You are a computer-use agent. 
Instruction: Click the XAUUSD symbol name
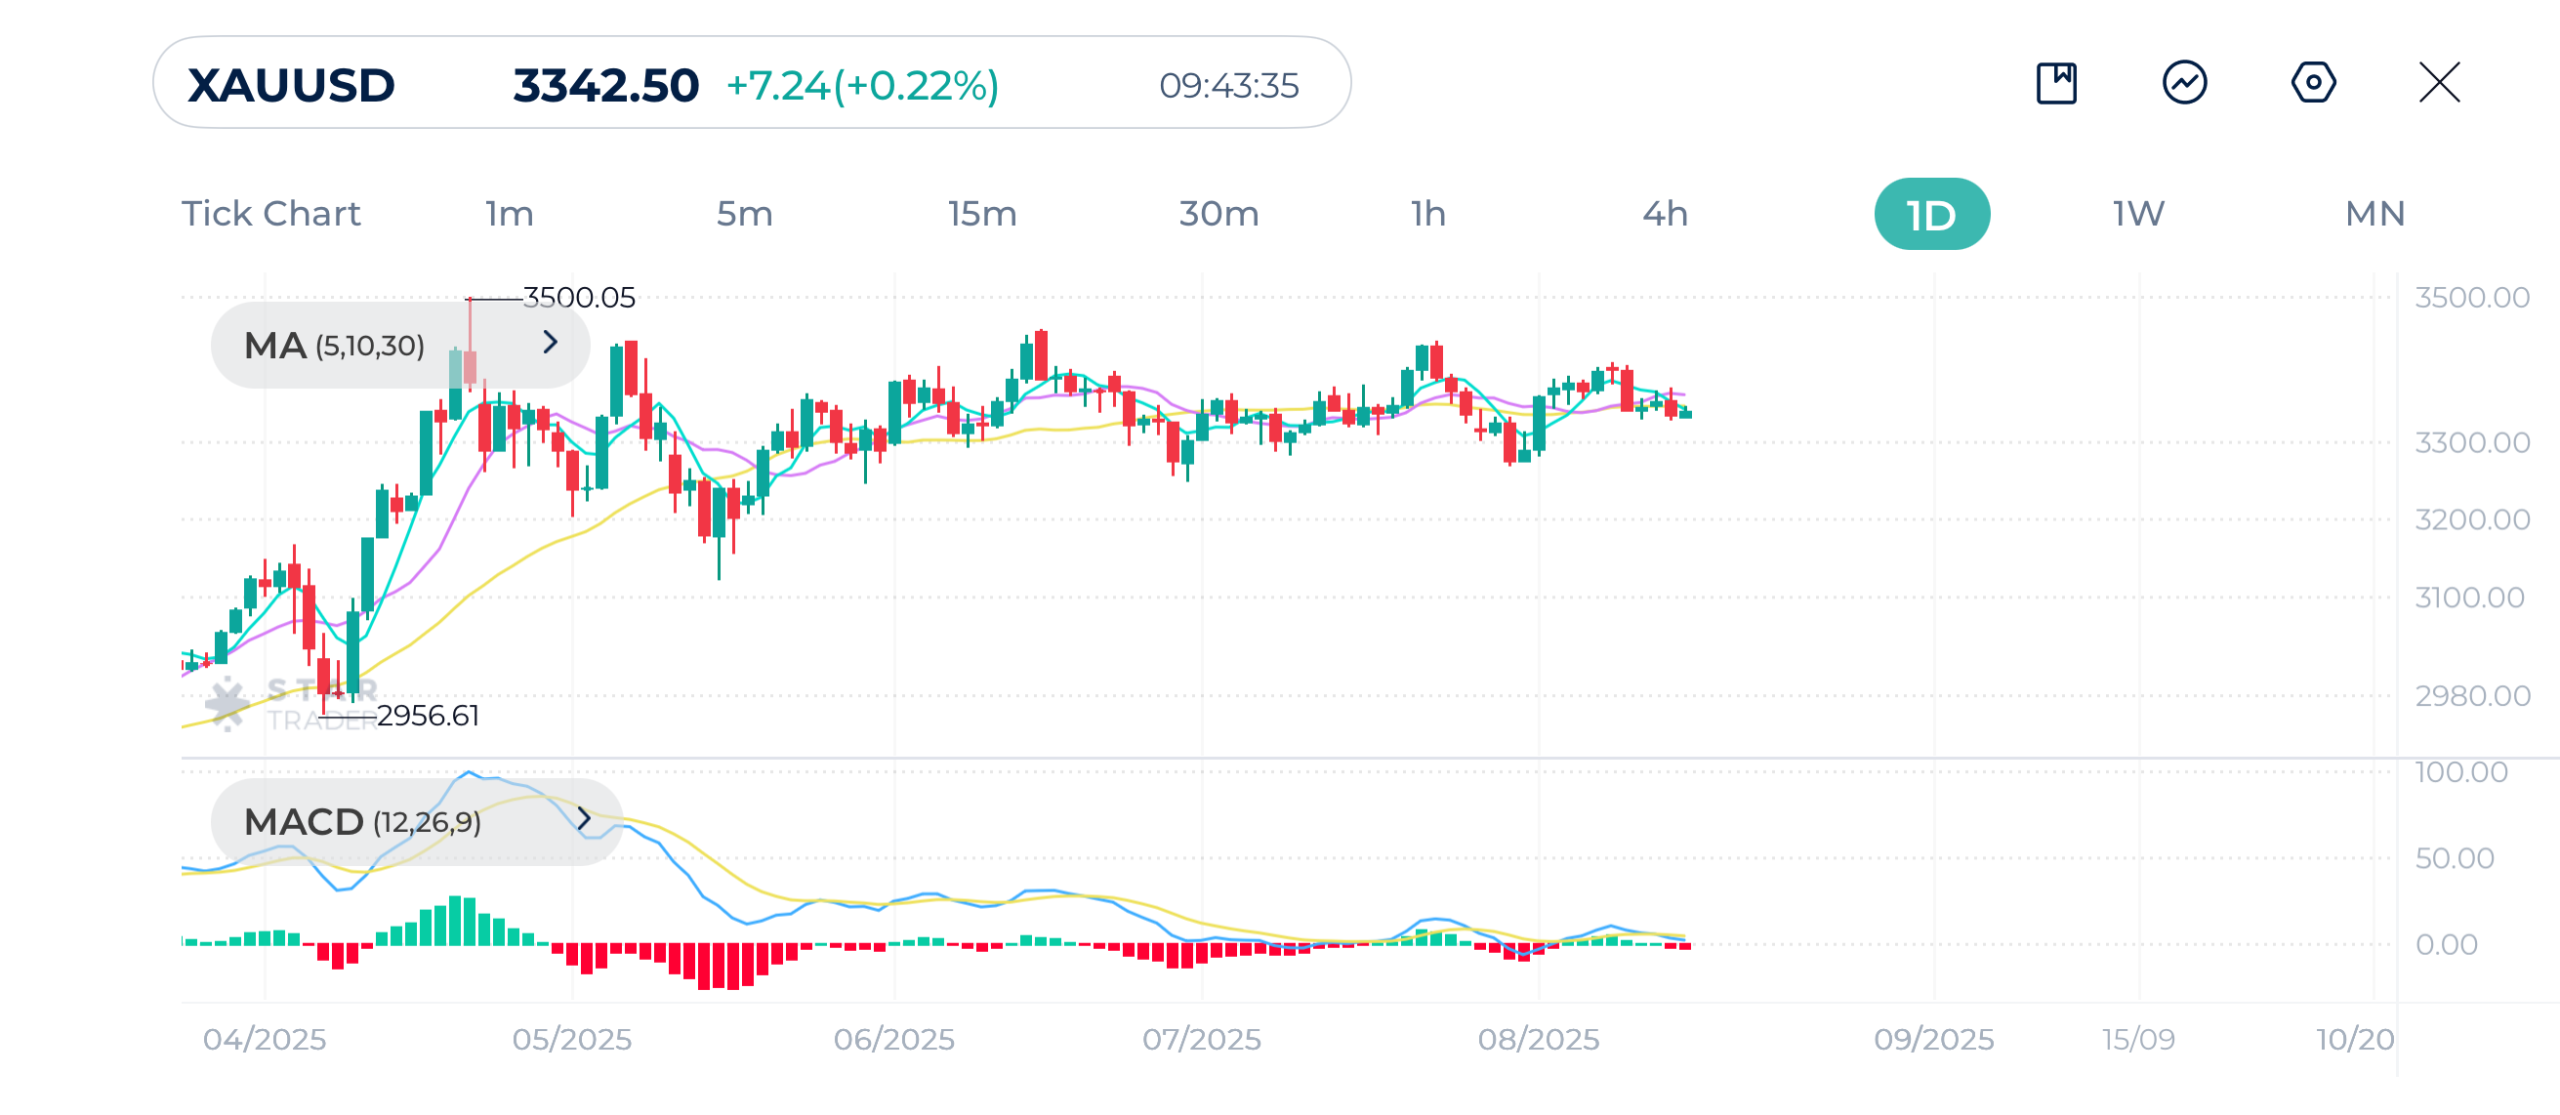pyautogui.click(x=291, y=85)
